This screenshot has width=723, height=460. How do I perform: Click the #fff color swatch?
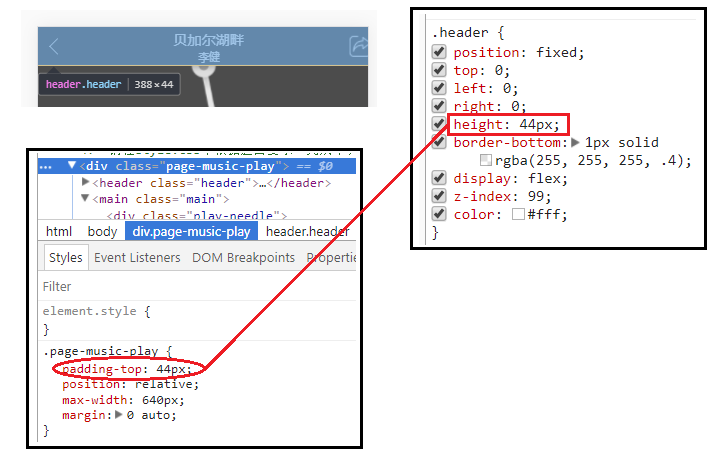click(518, 215)
